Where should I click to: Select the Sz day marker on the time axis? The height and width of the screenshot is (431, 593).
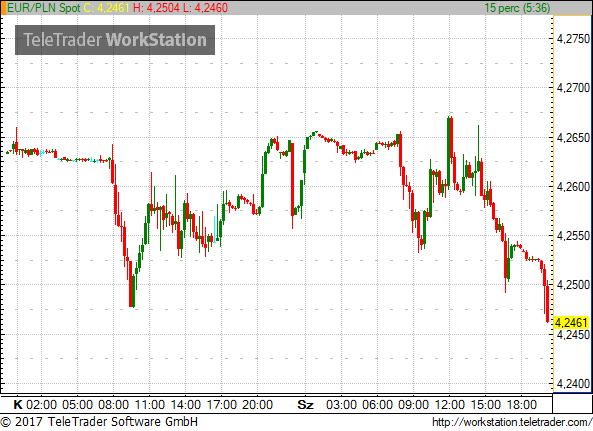tap(306, 405)
